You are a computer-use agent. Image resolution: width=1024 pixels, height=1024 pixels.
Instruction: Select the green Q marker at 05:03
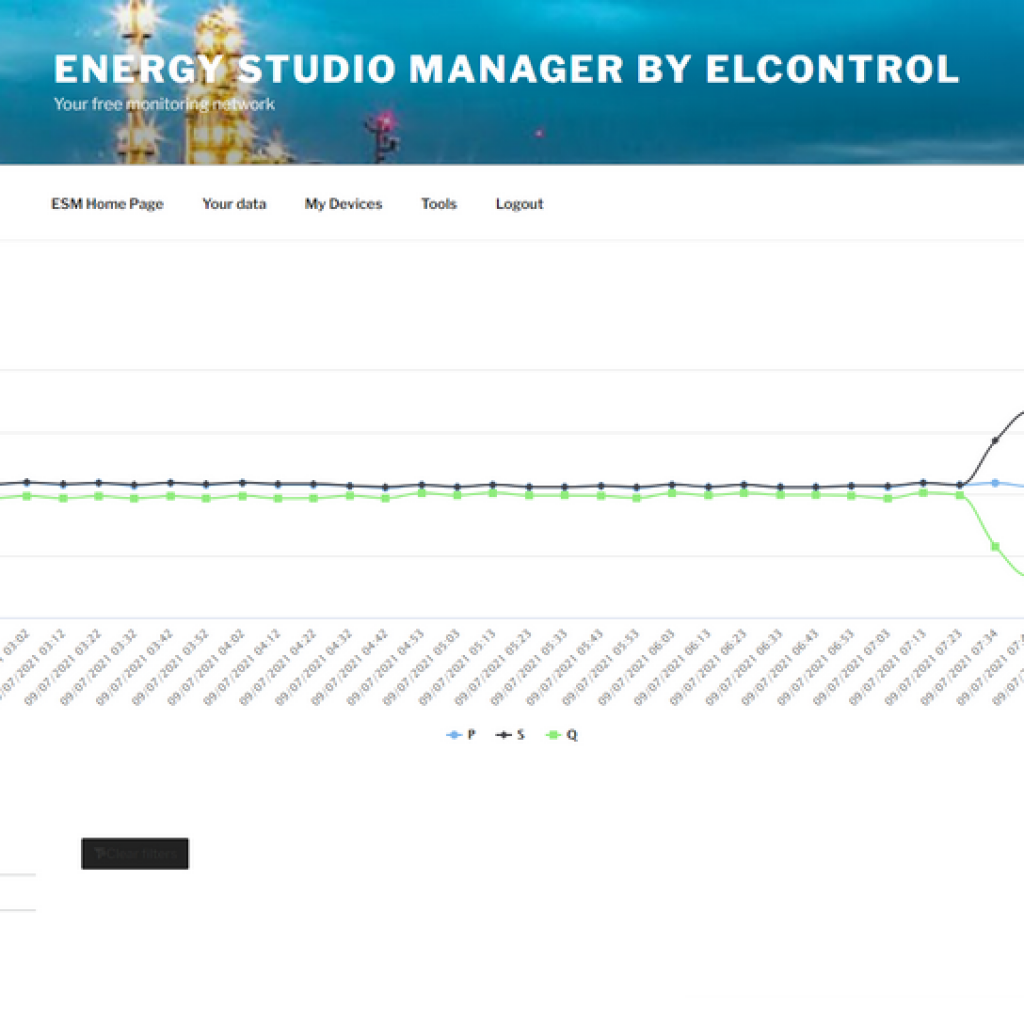point(457,495)
